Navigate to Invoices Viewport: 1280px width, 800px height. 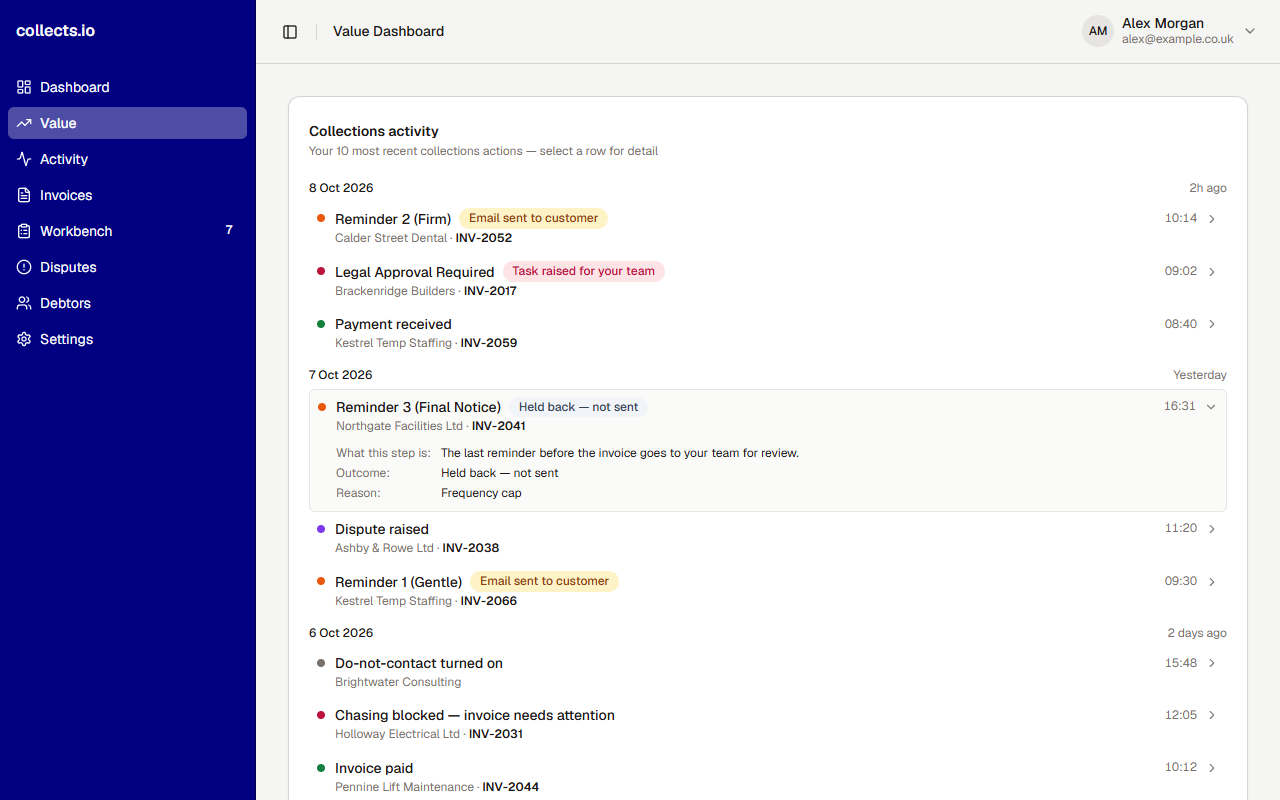[x=127, y=195]
